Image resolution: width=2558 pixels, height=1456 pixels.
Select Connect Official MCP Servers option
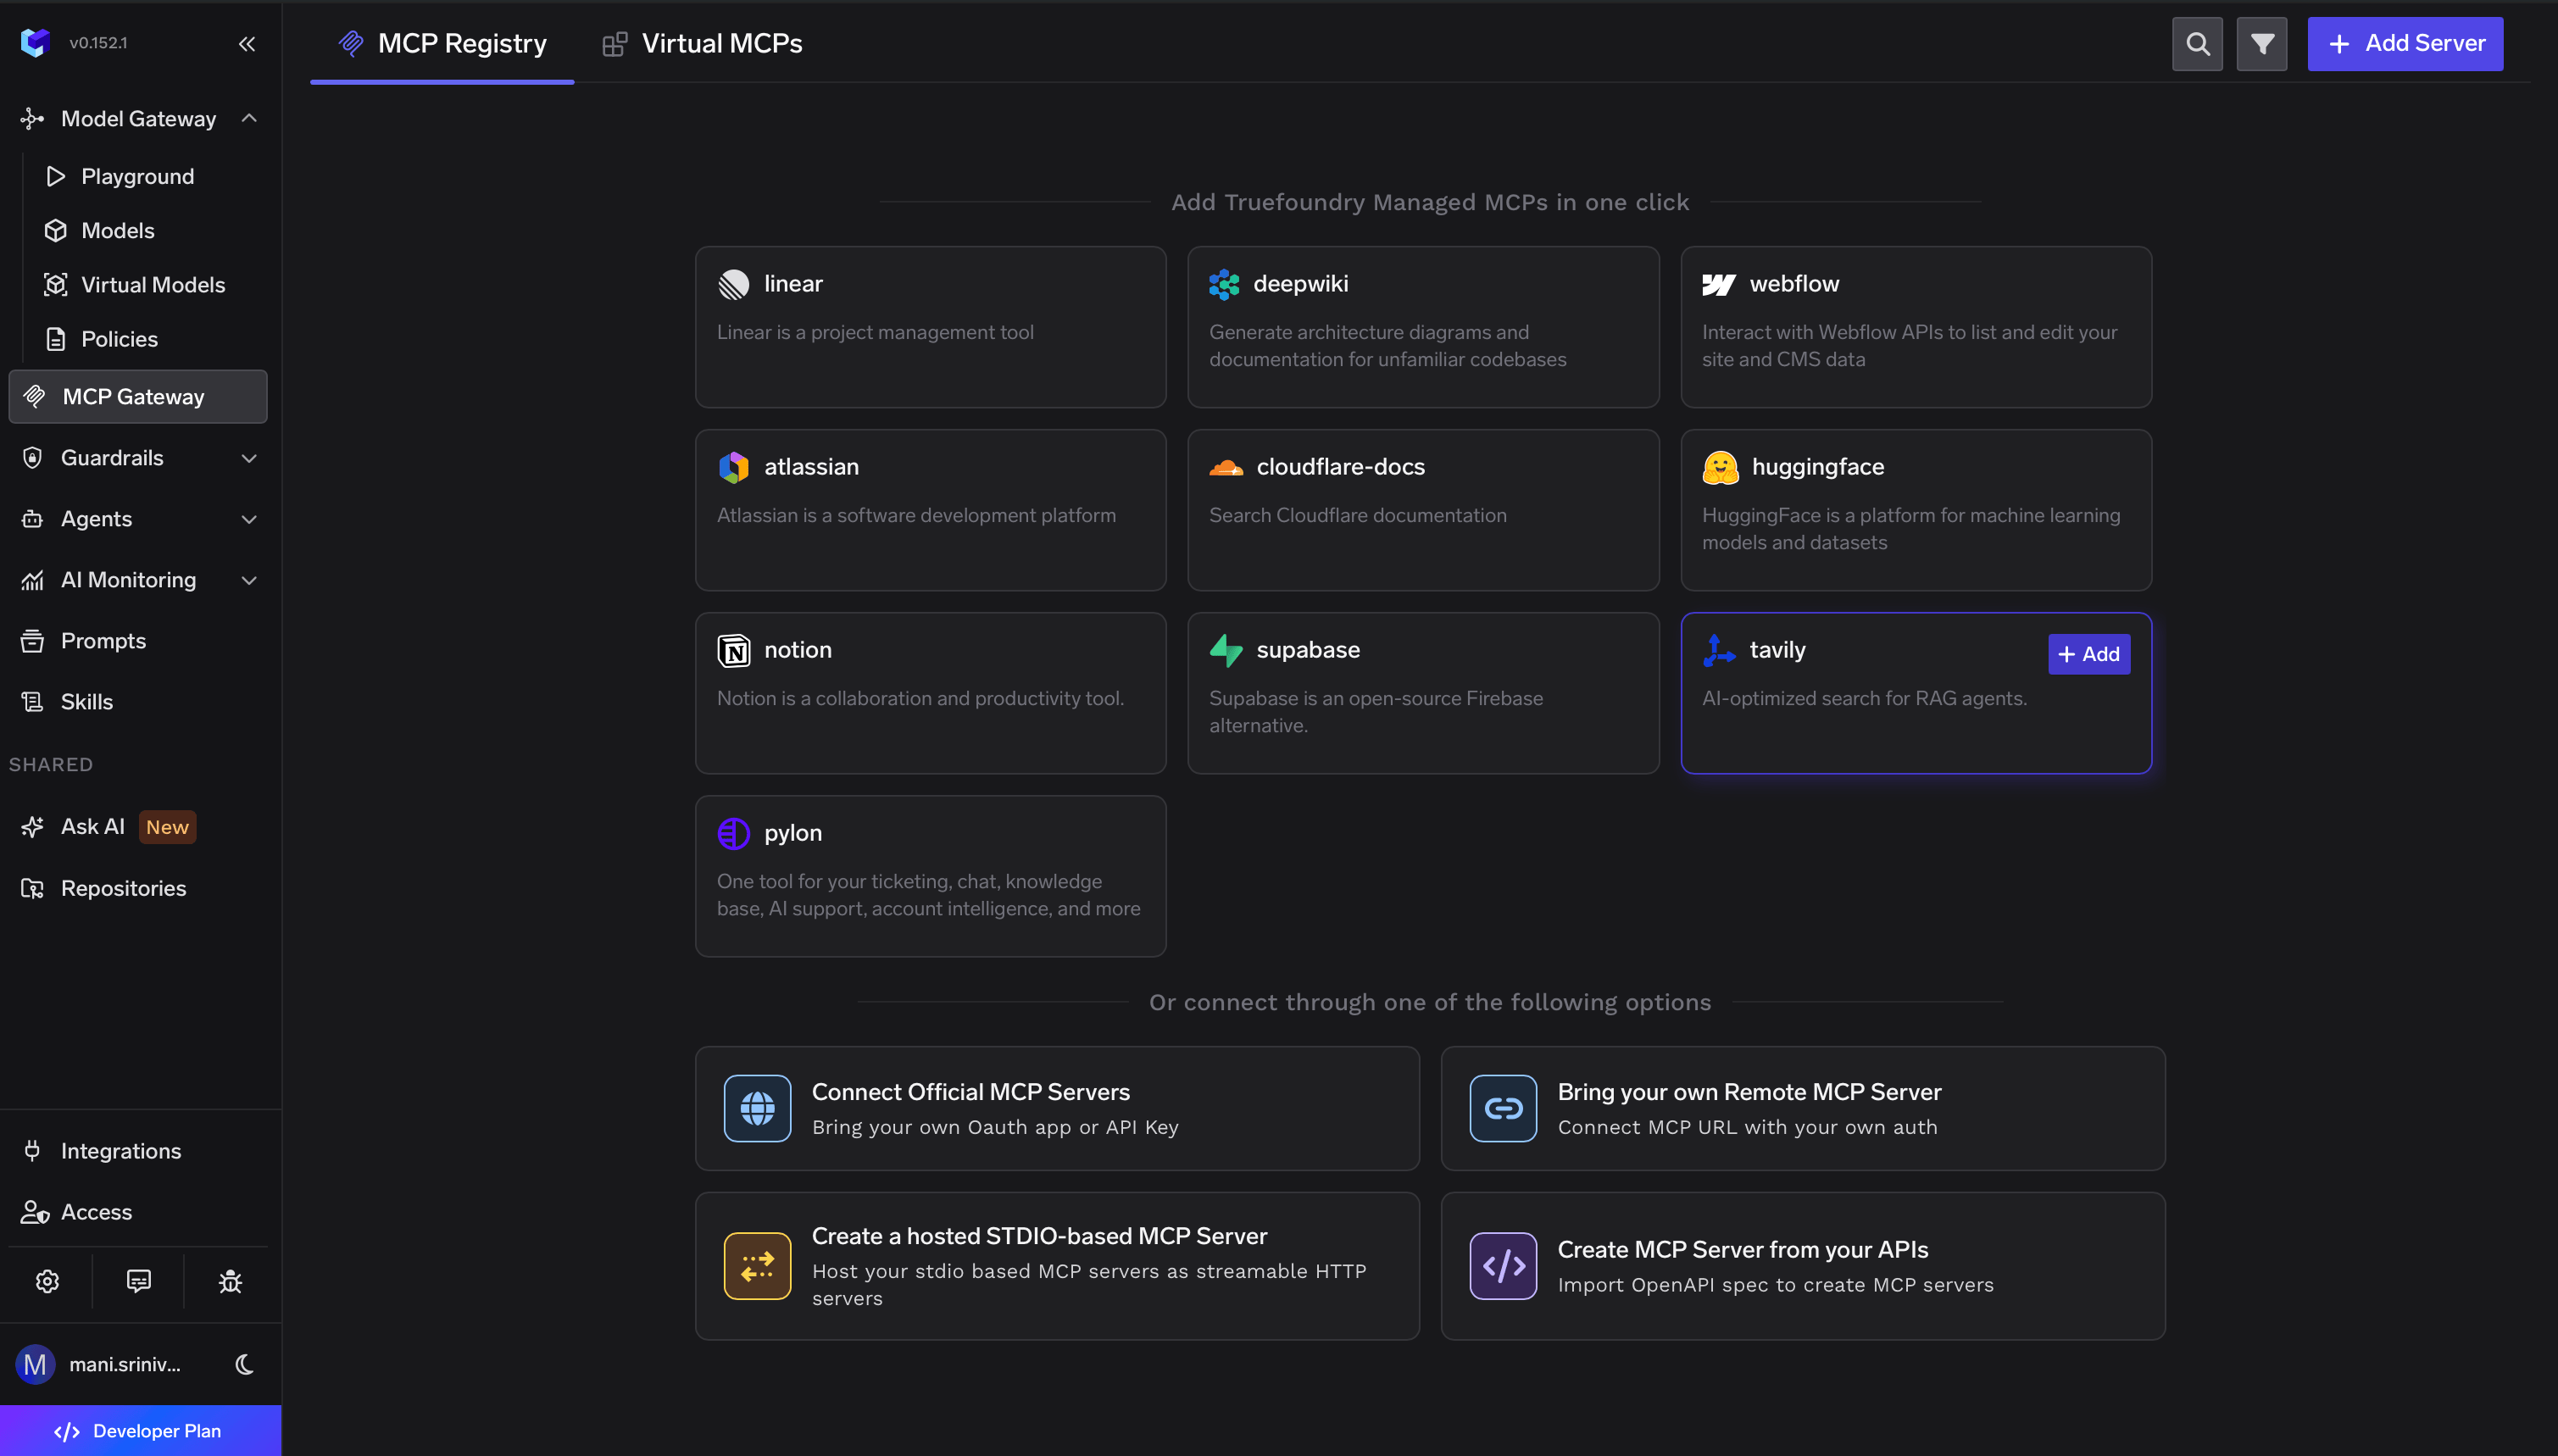point(1057,1108)
